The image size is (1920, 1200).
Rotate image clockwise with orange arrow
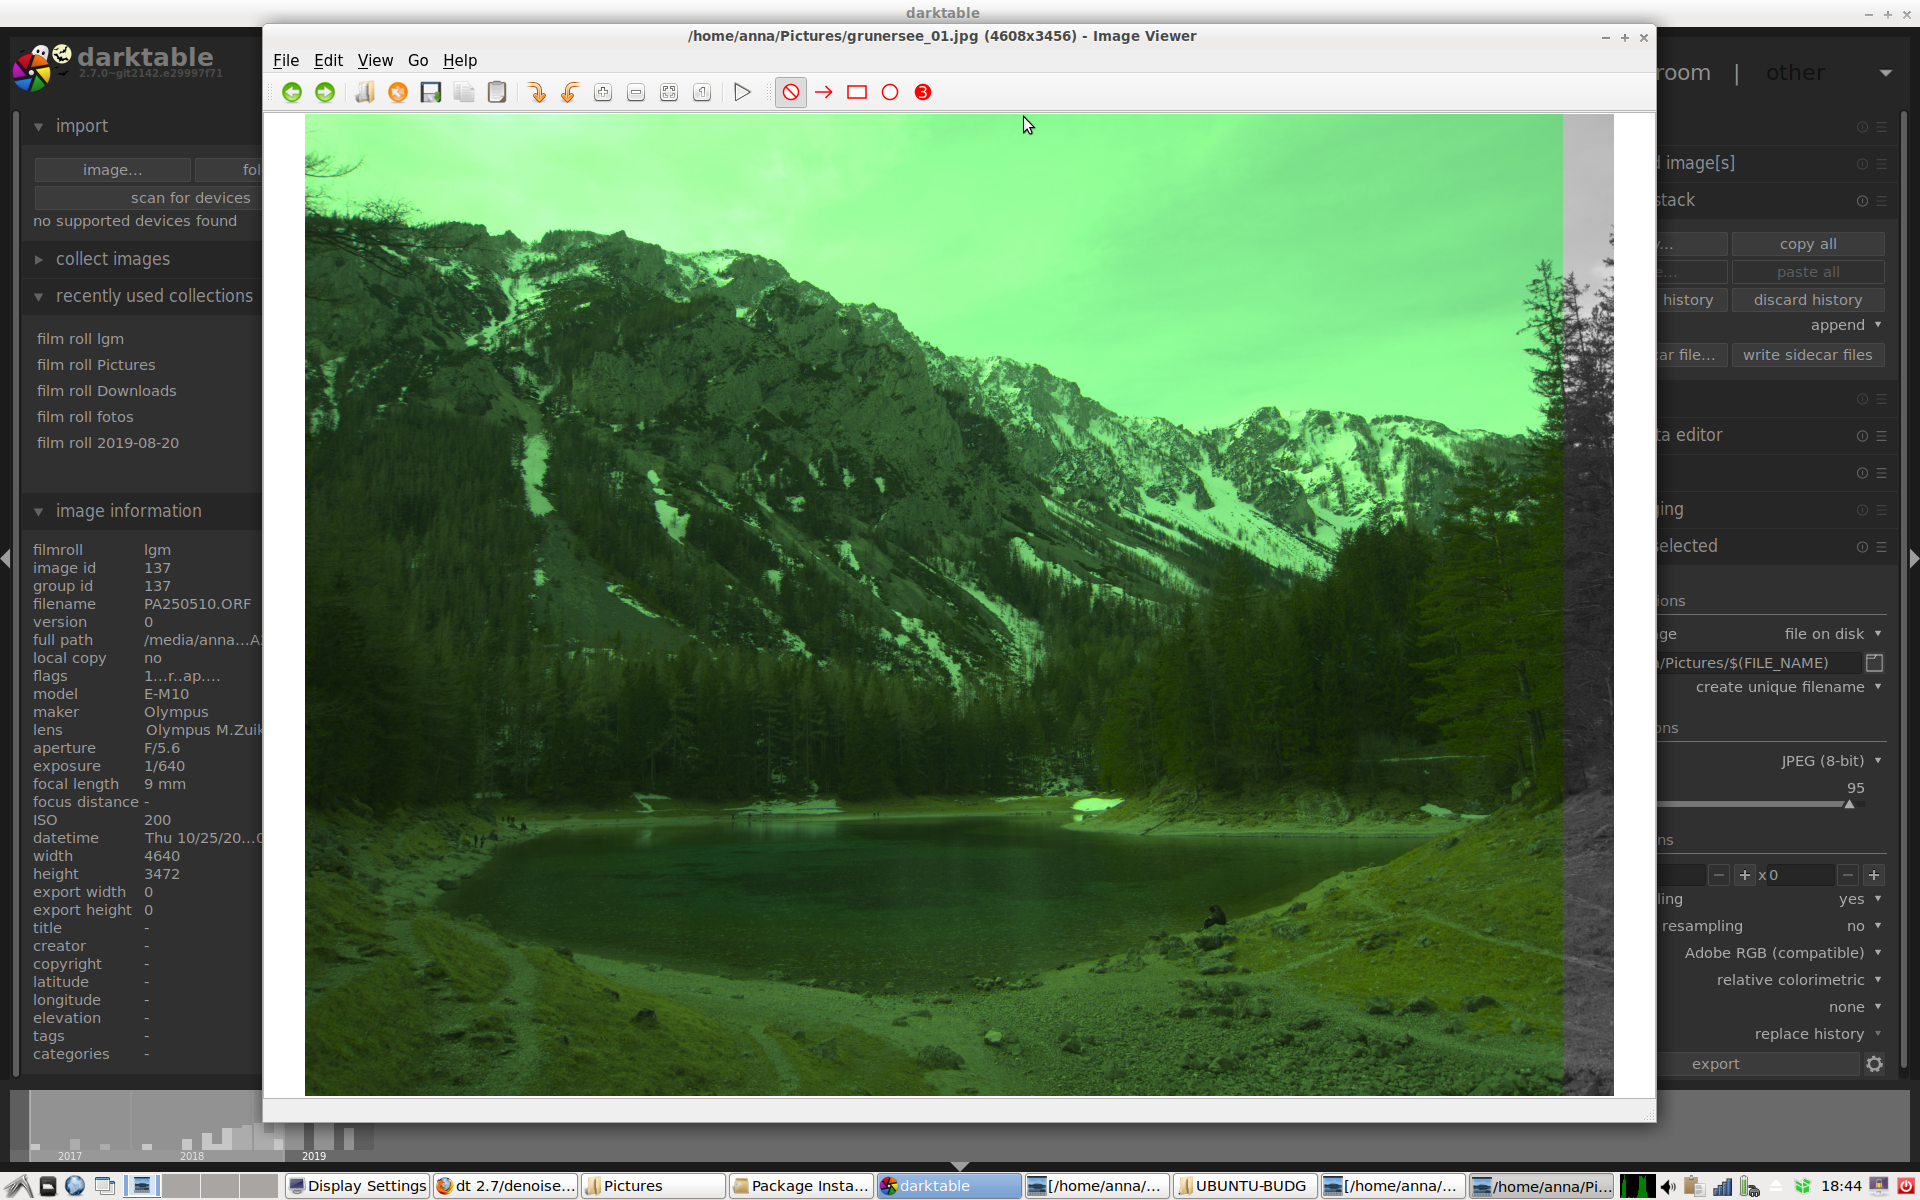[537, 92]
